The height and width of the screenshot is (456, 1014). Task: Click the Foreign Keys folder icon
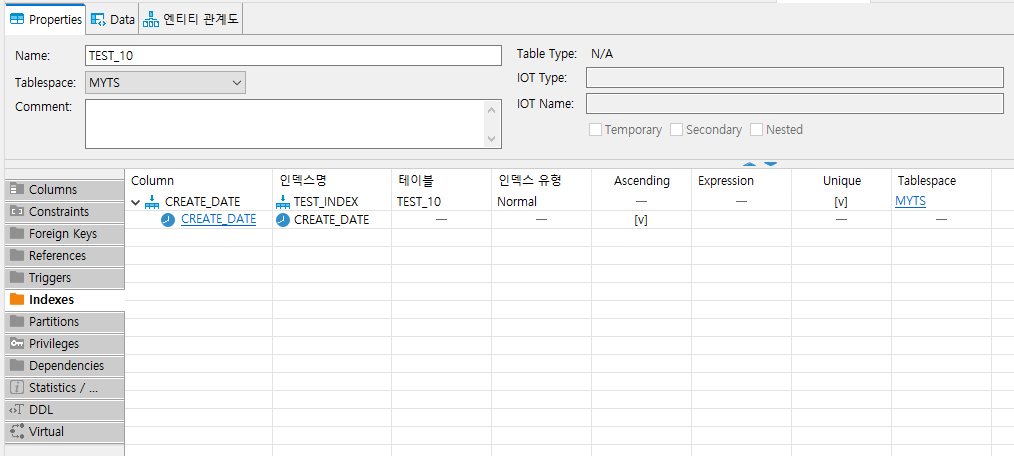pos(17,233)
